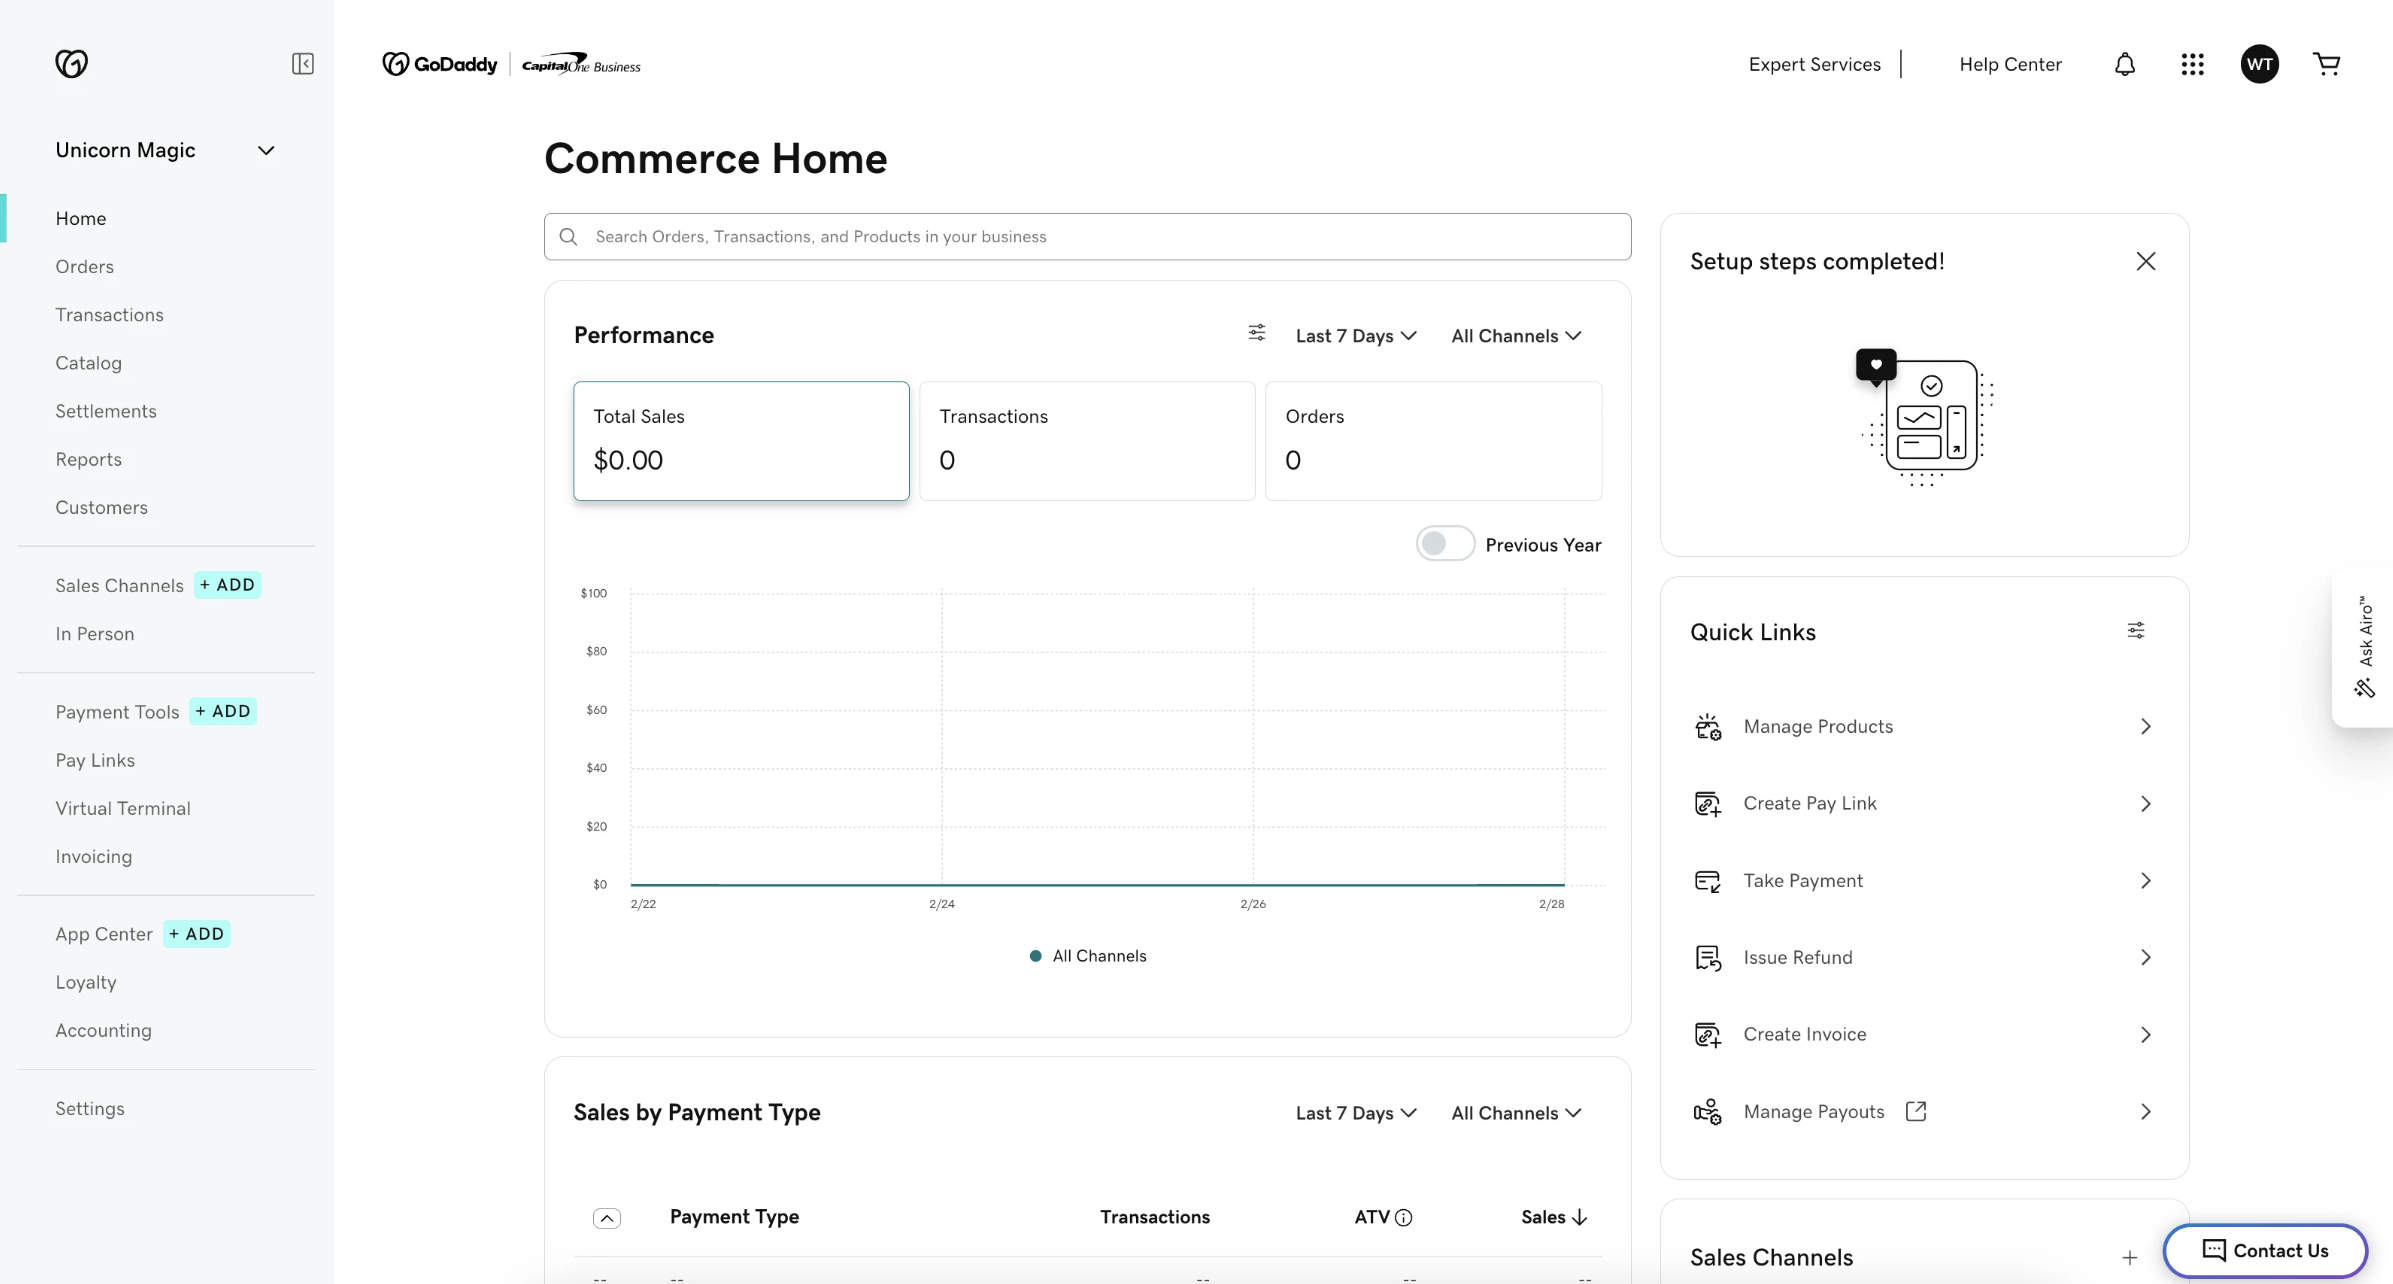Screen dimensions: 2393x1284
Task: Open In Person sales channel
Action: [x=95, y=634]
